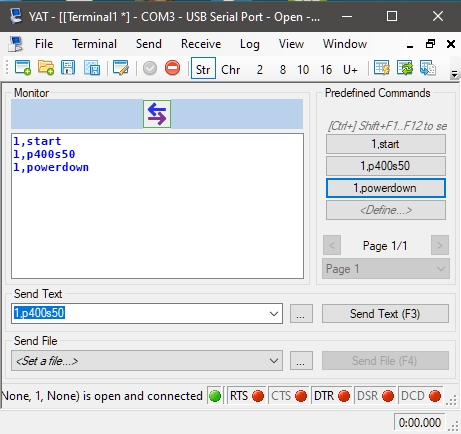Select hexadecimal radix 16 in toolbar

(x=326, y=69)
